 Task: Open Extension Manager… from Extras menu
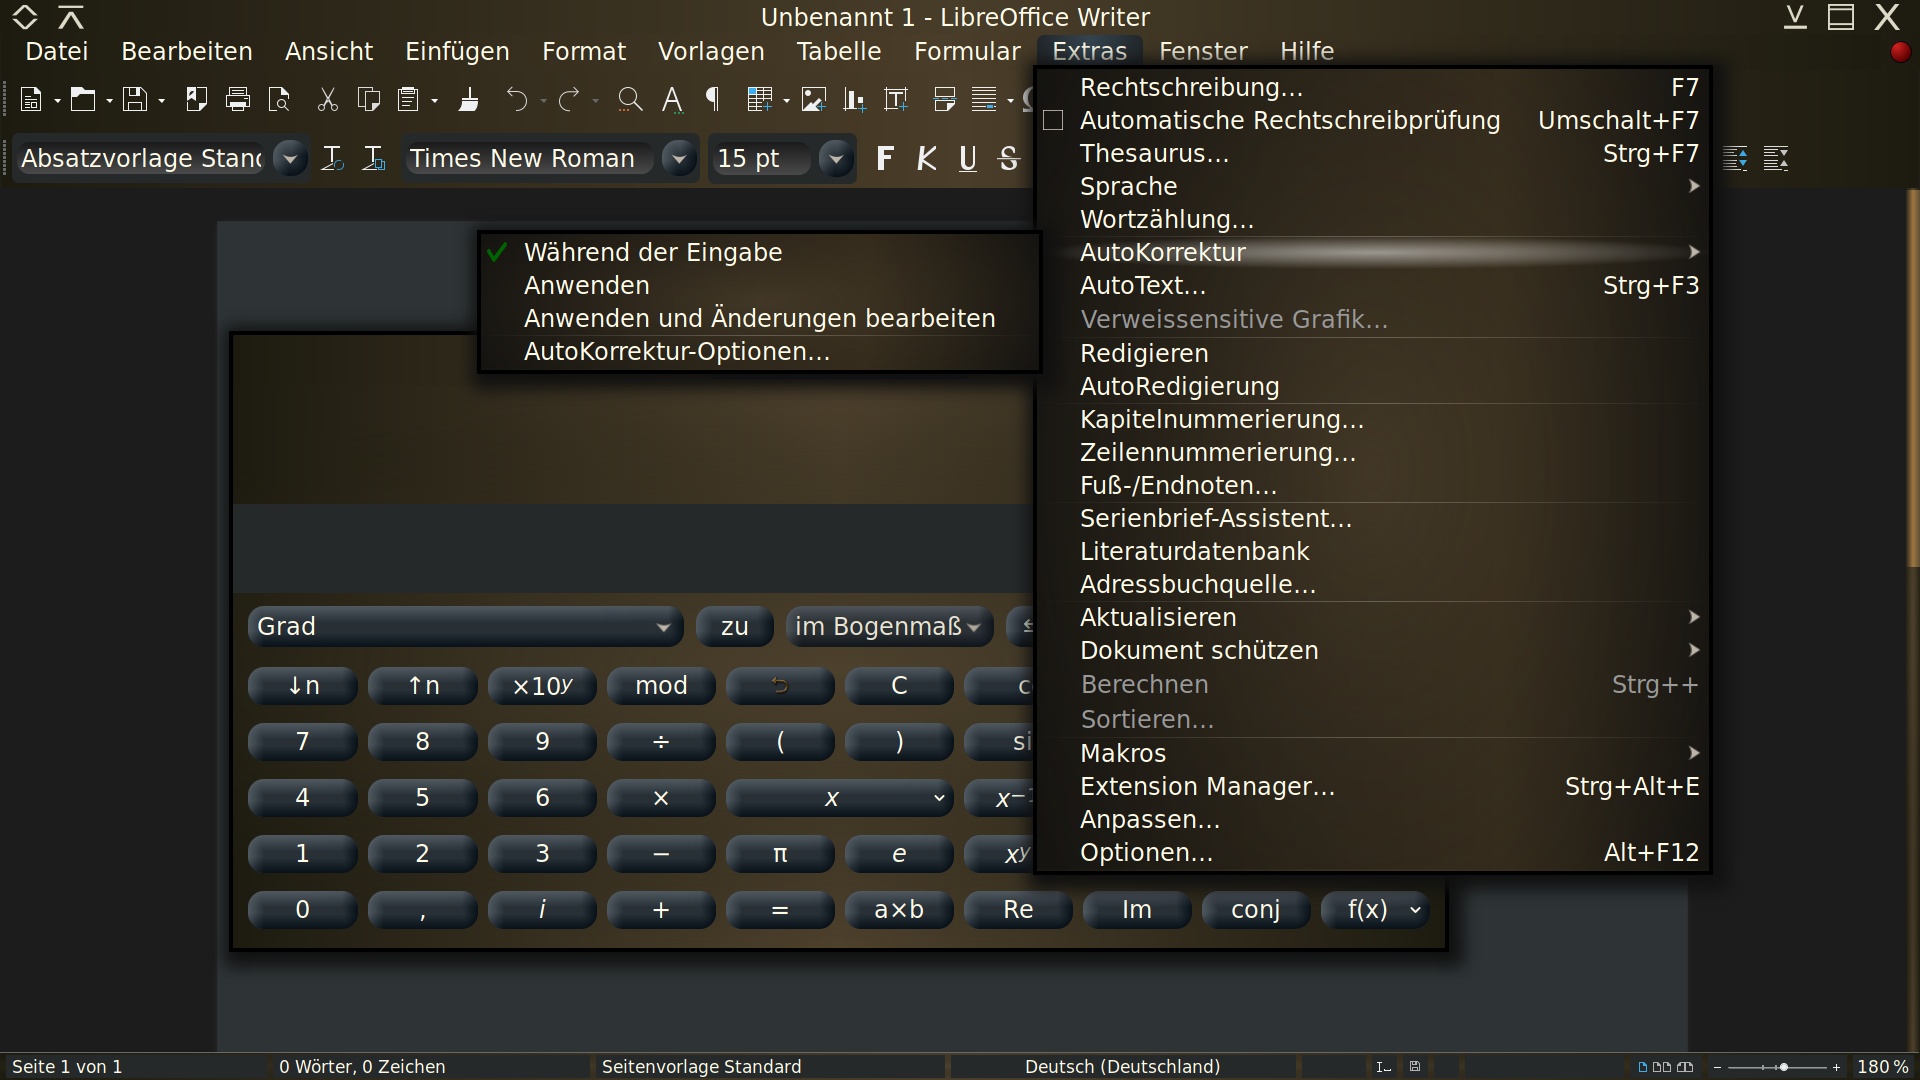tap(1374, 786)
